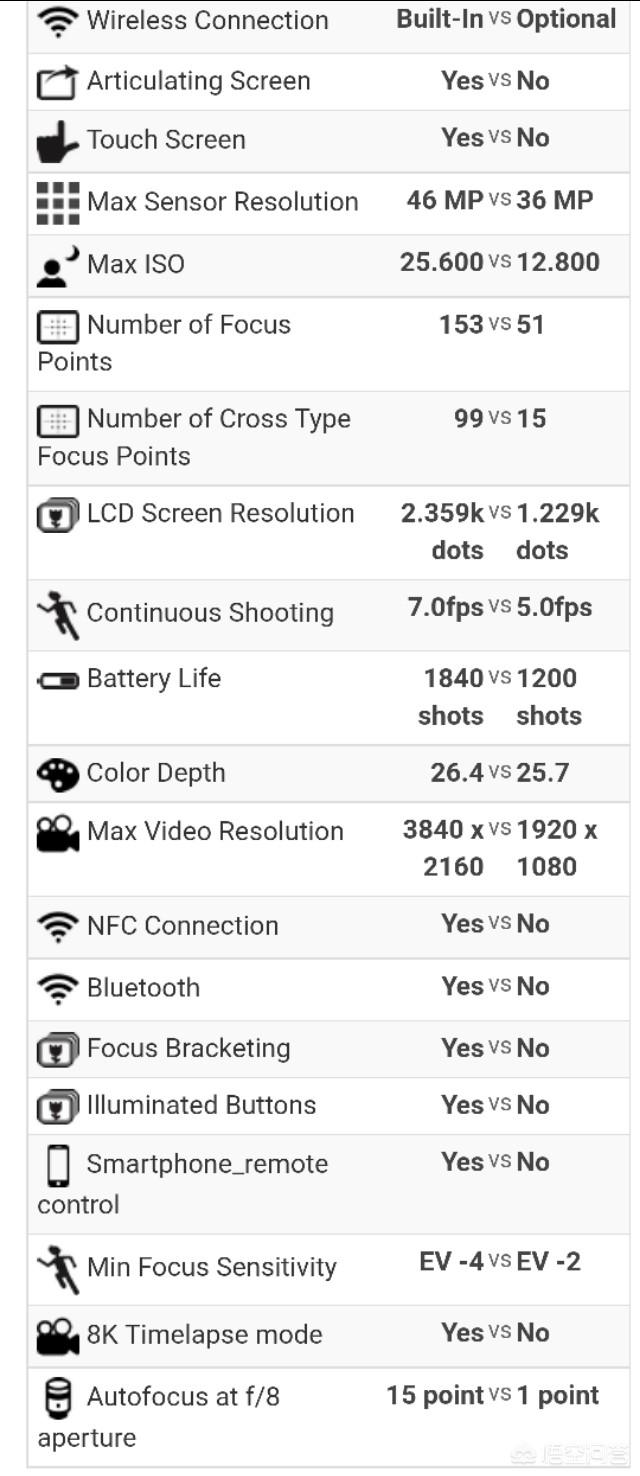Select the Bluetooth row label

coord(143,988)
